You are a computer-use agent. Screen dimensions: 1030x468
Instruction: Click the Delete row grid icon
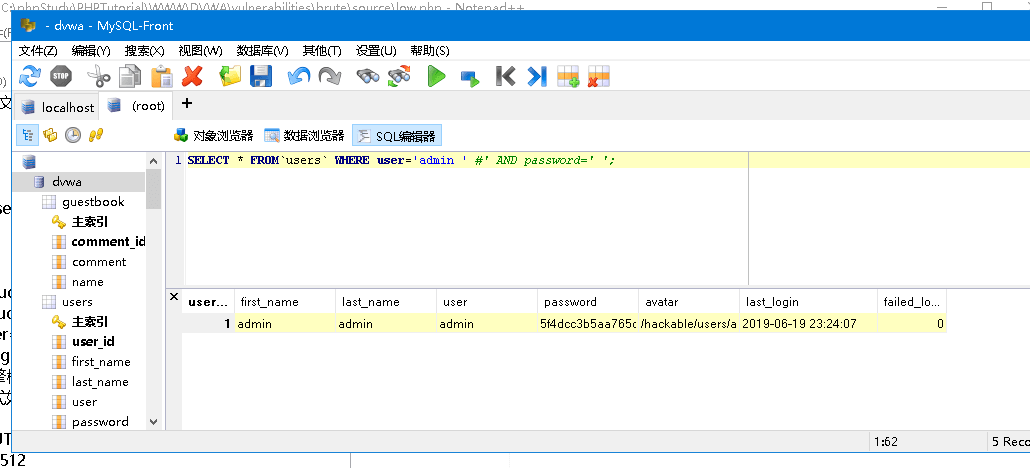click(x=599, y=76)
